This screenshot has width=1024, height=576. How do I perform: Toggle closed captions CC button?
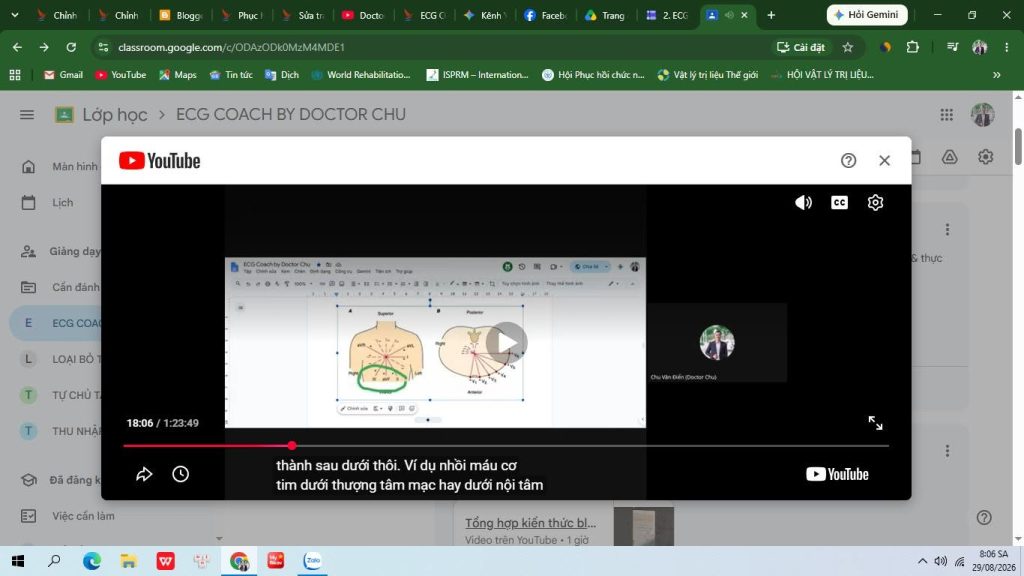(x=839, y=202)
